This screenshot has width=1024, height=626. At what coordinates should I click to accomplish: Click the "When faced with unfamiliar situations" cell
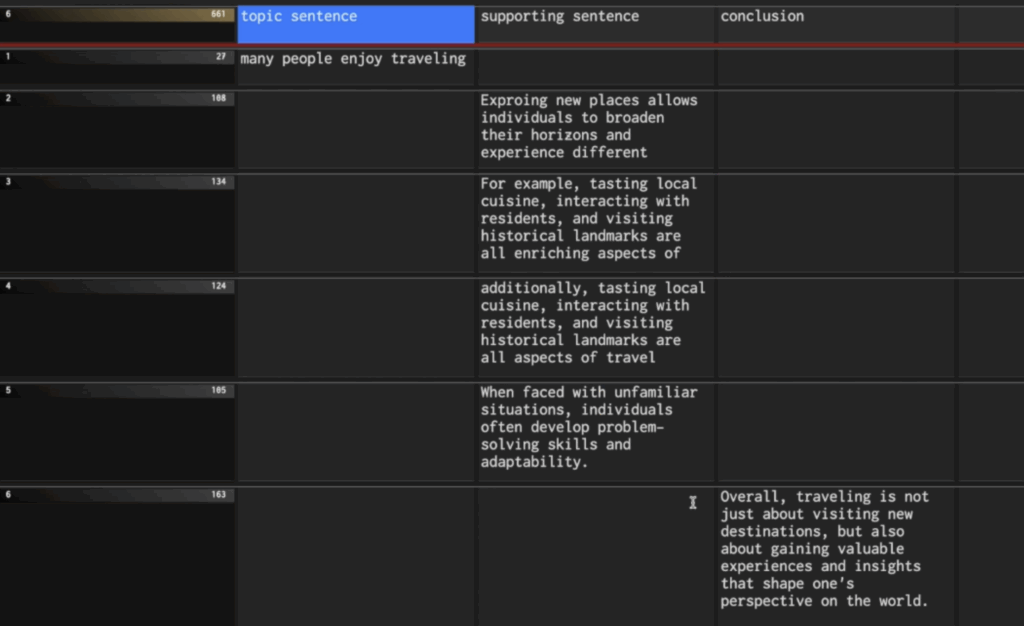coord(596,428)
